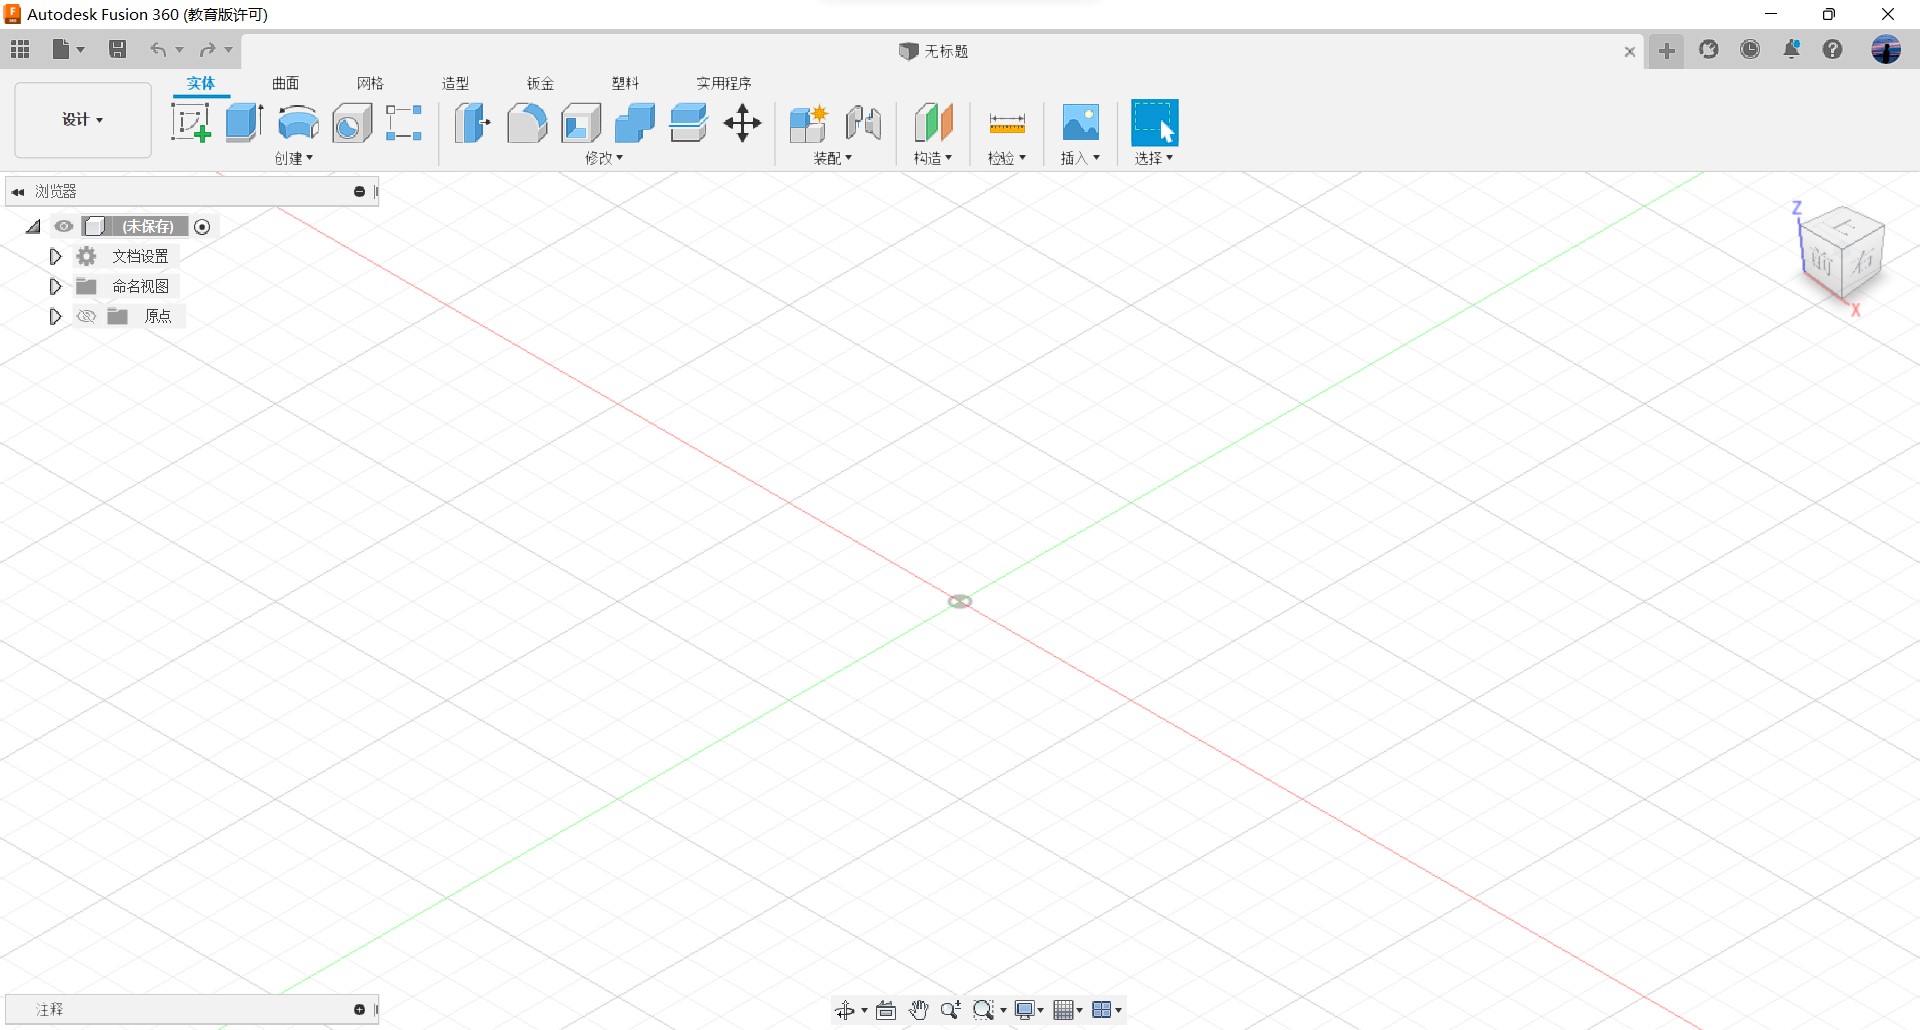Screen dimensions: 1920x1030
Task: Open the 设计 workspace dropdown
Action: point(83,120)
